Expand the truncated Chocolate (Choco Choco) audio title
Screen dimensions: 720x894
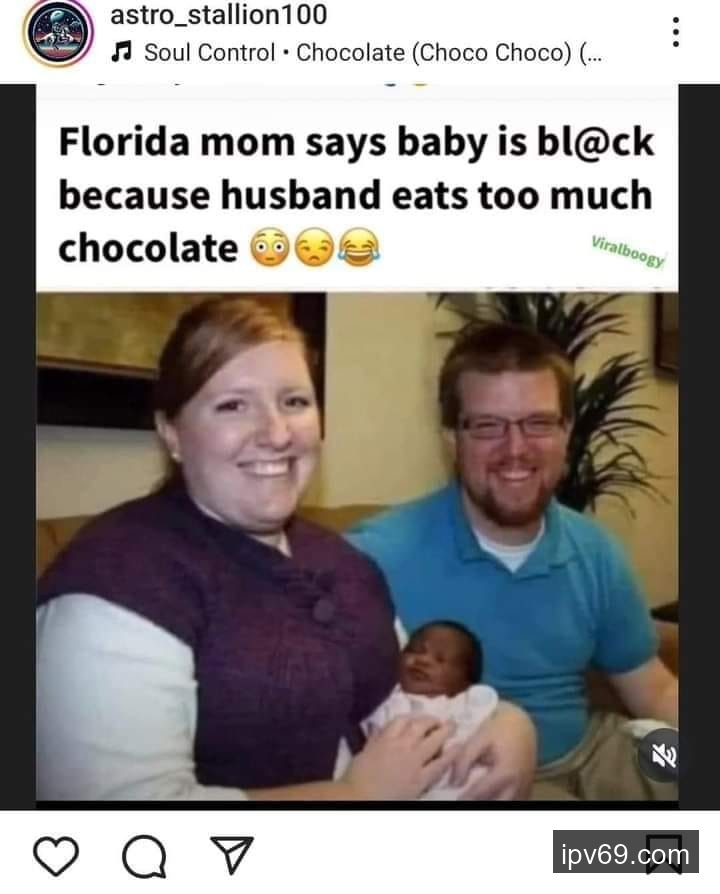point(449,53)
